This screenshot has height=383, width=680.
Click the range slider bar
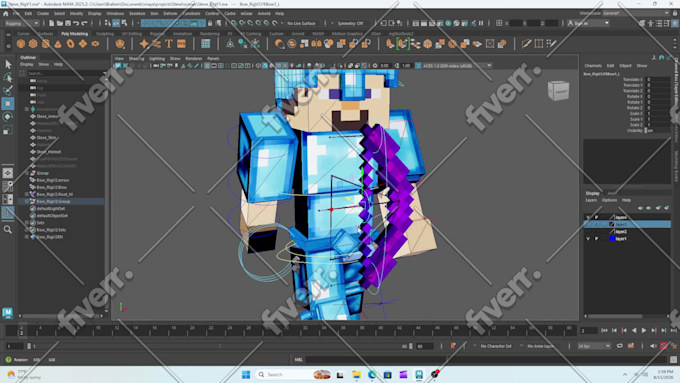click(220, 346)
